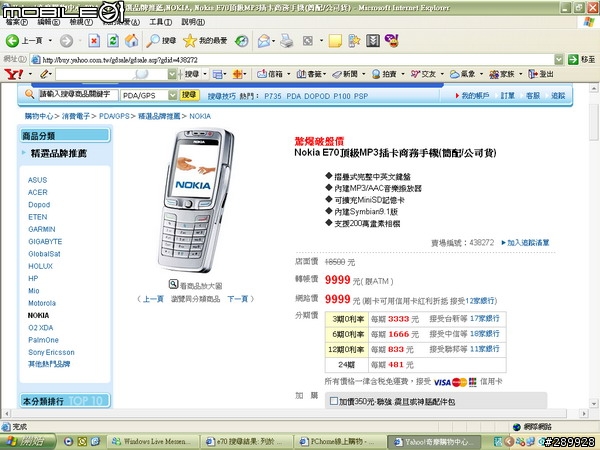Open the Sony Ericsson brand link

pyautogui.click(x=51, y=352)
